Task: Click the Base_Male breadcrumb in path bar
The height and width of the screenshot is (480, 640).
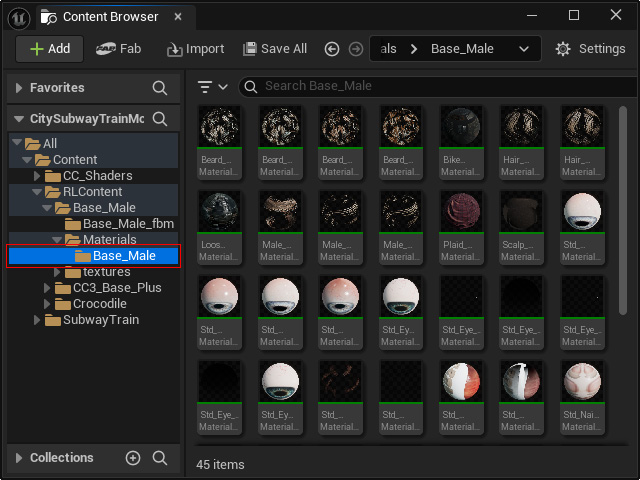Action: pos(462,49)
